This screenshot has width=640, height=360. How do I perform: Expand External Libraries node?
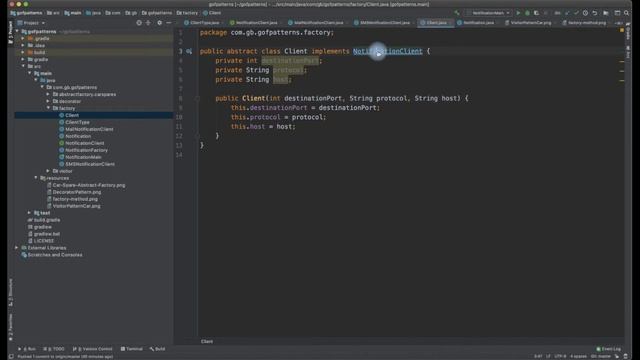(17, 248)
